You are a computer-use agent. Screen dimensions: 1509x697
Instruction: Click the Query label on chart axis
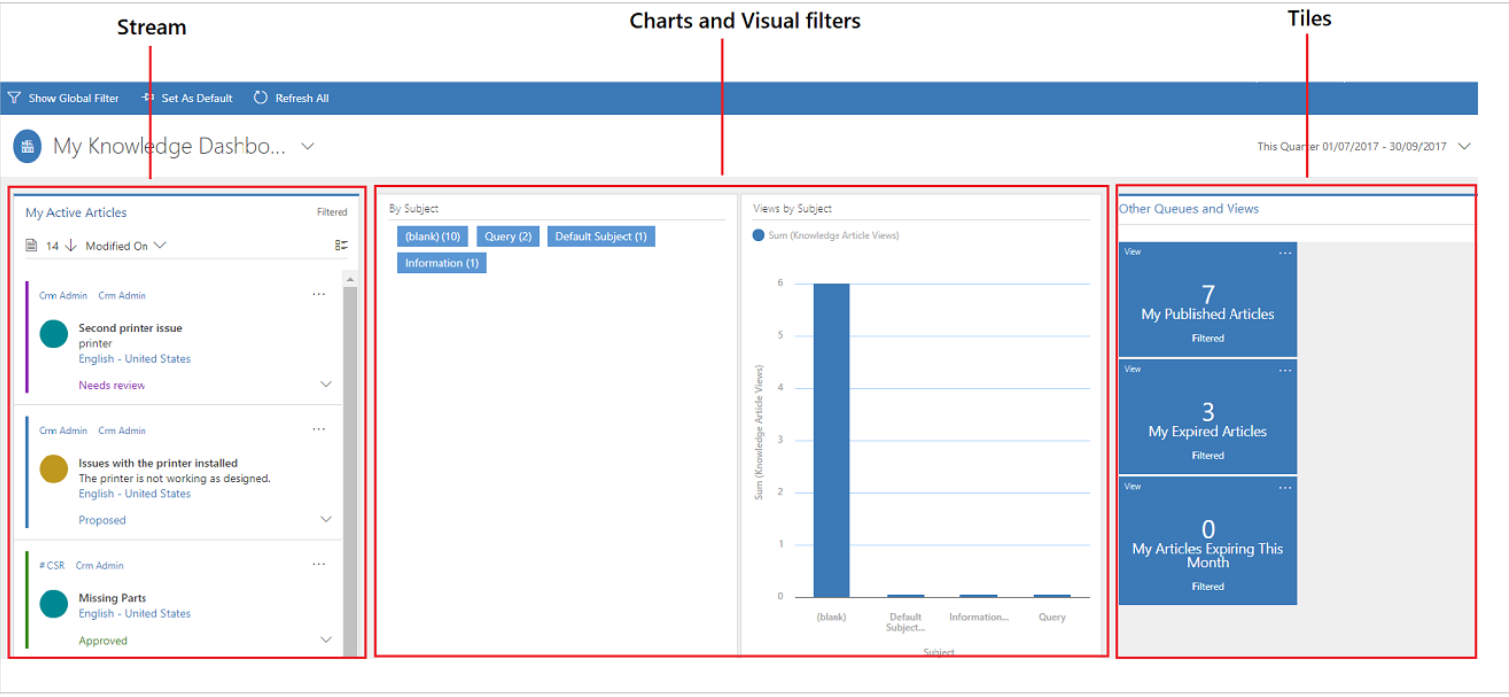(x=1052, y=617)
